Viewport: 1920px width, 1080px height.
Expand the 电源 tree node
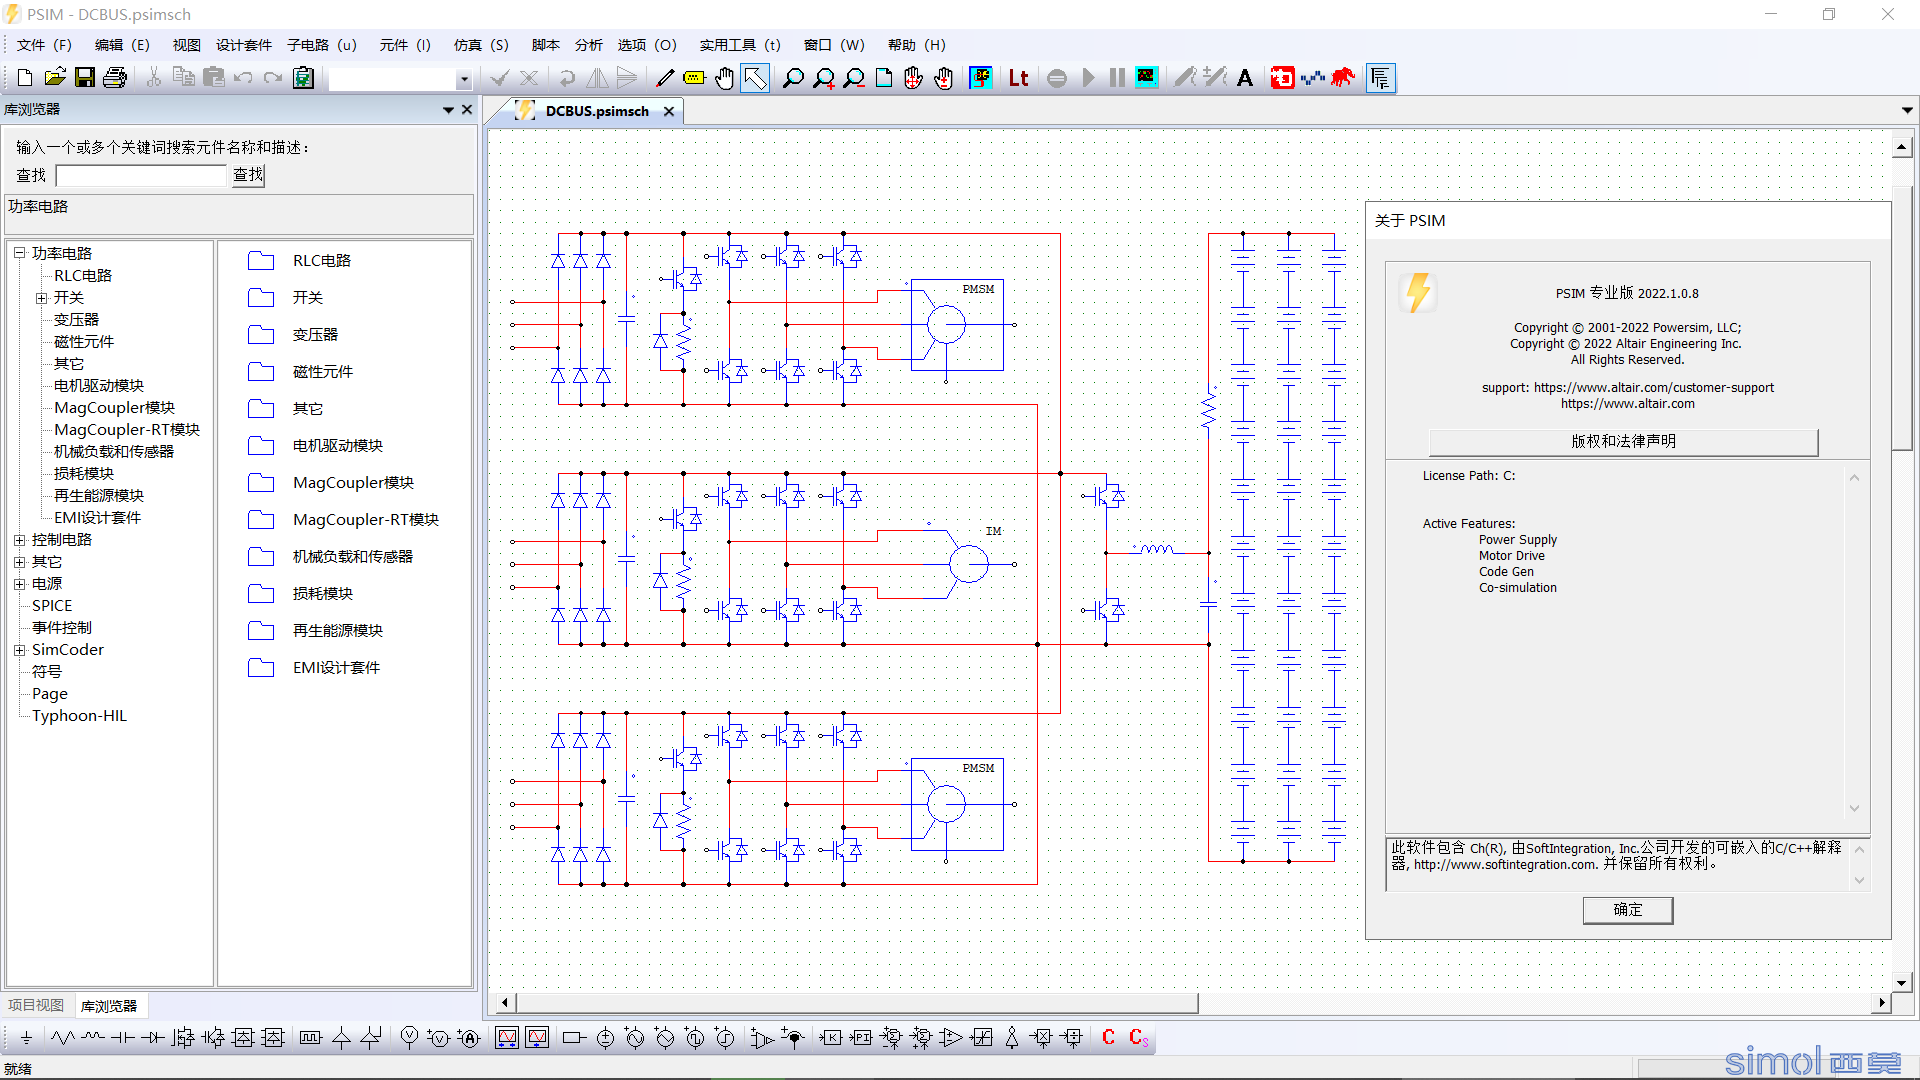(x=19, y=584)
